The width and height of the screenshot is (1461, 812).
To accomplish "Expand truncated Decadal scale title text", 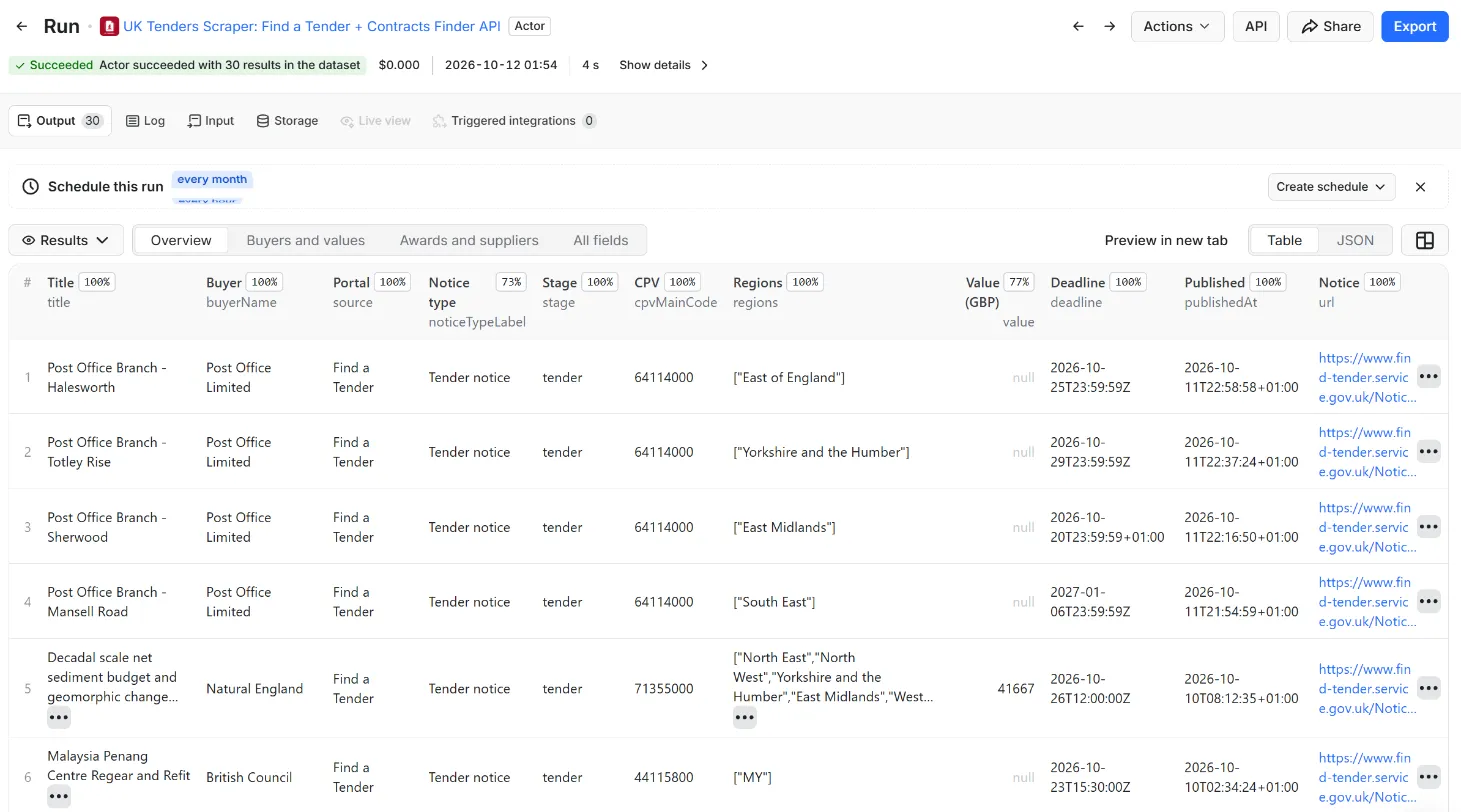I will point(59,718).
